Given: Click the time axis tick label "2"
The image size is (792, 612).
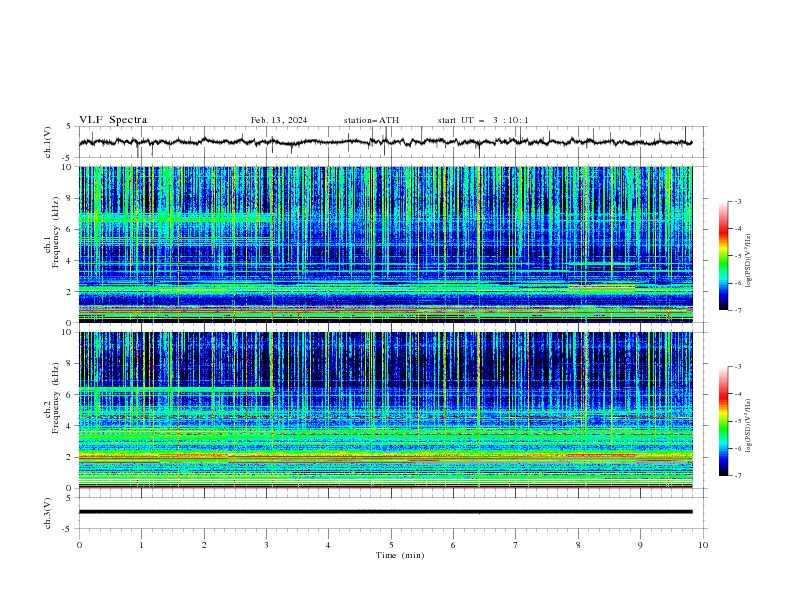Looking at the screenshot, I should point(204,545).
